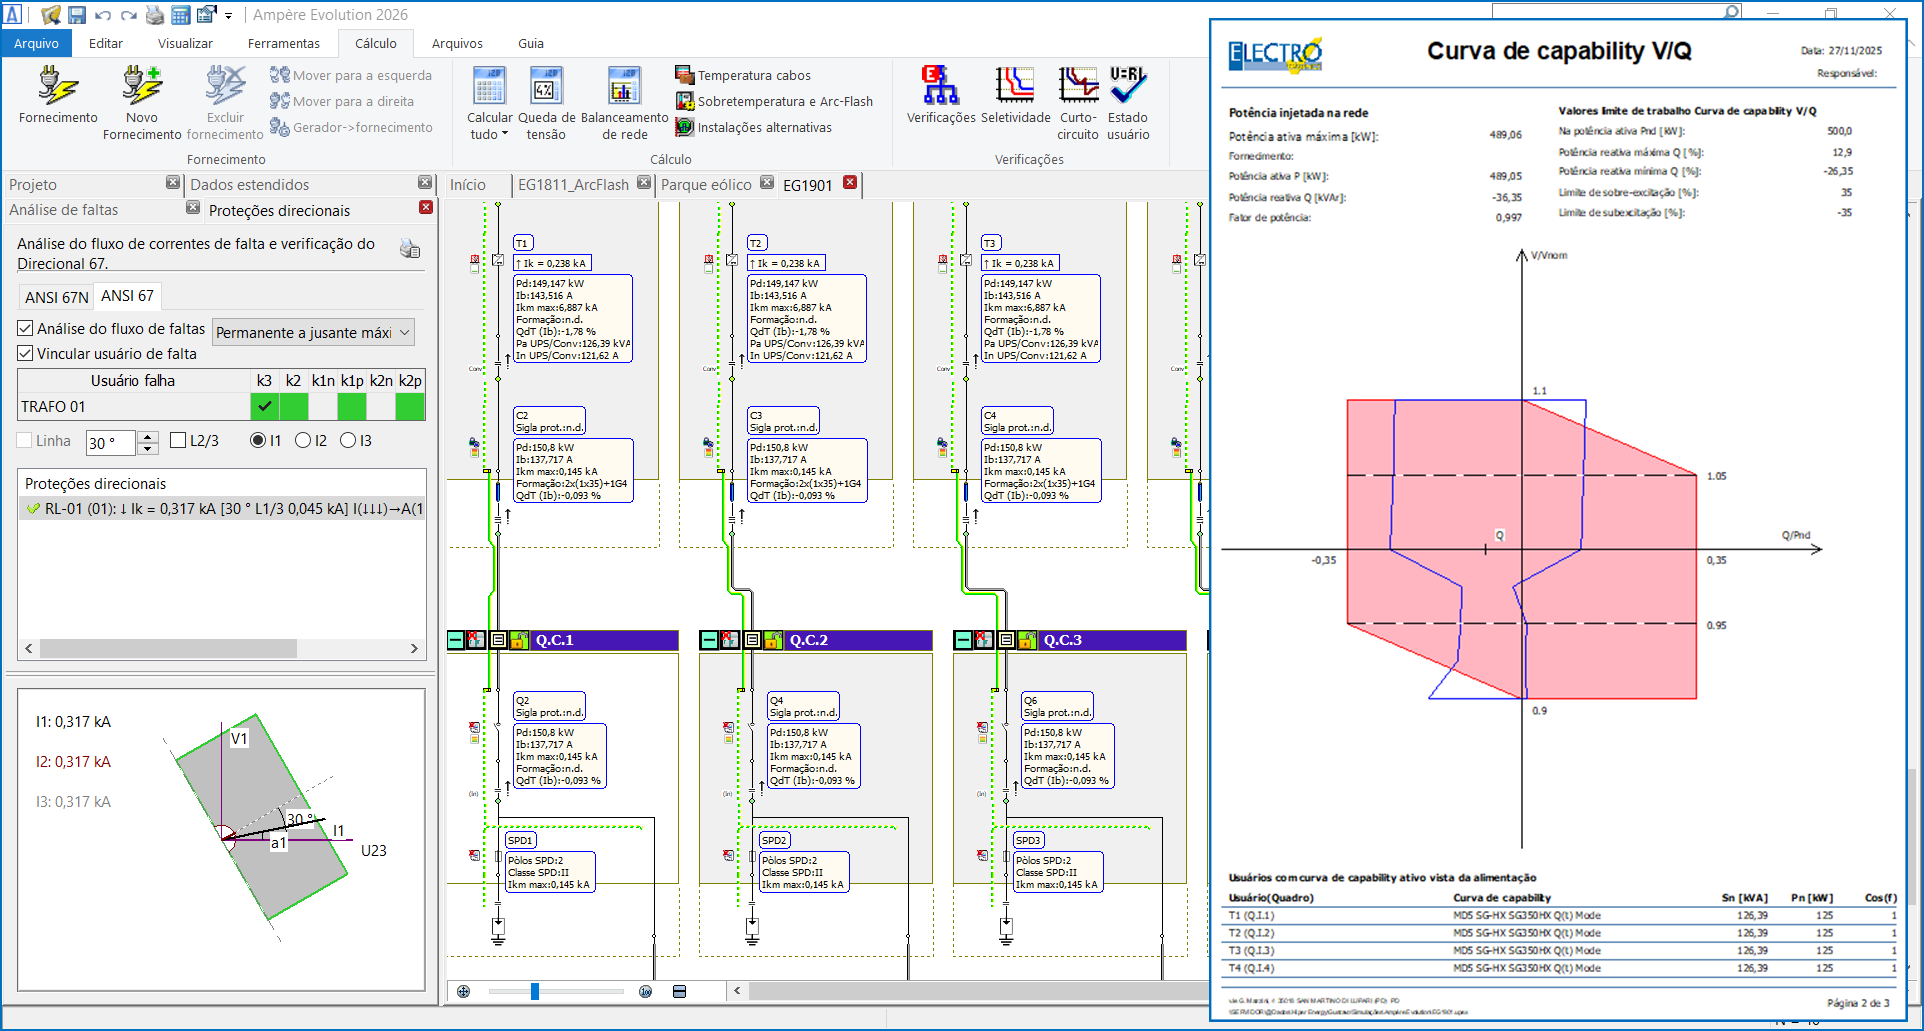Open Curto-circuito calculation

pos(1078,87)
